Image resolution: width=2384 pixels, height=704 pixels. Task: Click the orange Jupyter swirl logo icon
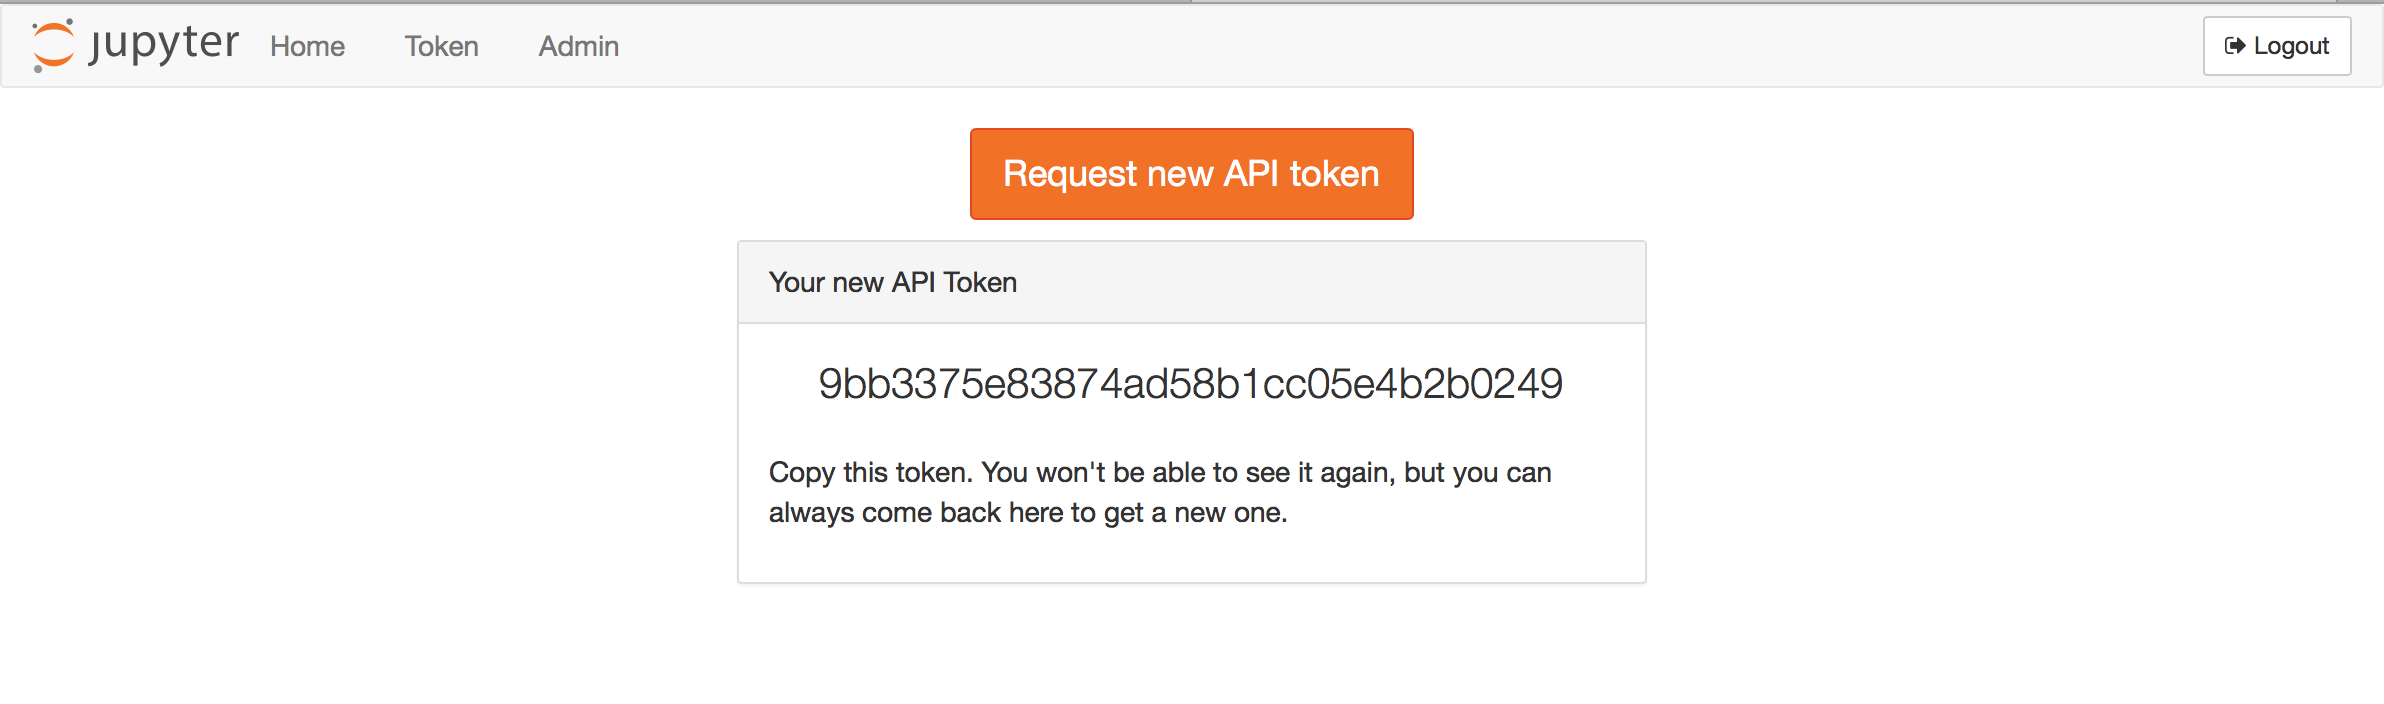53,46
